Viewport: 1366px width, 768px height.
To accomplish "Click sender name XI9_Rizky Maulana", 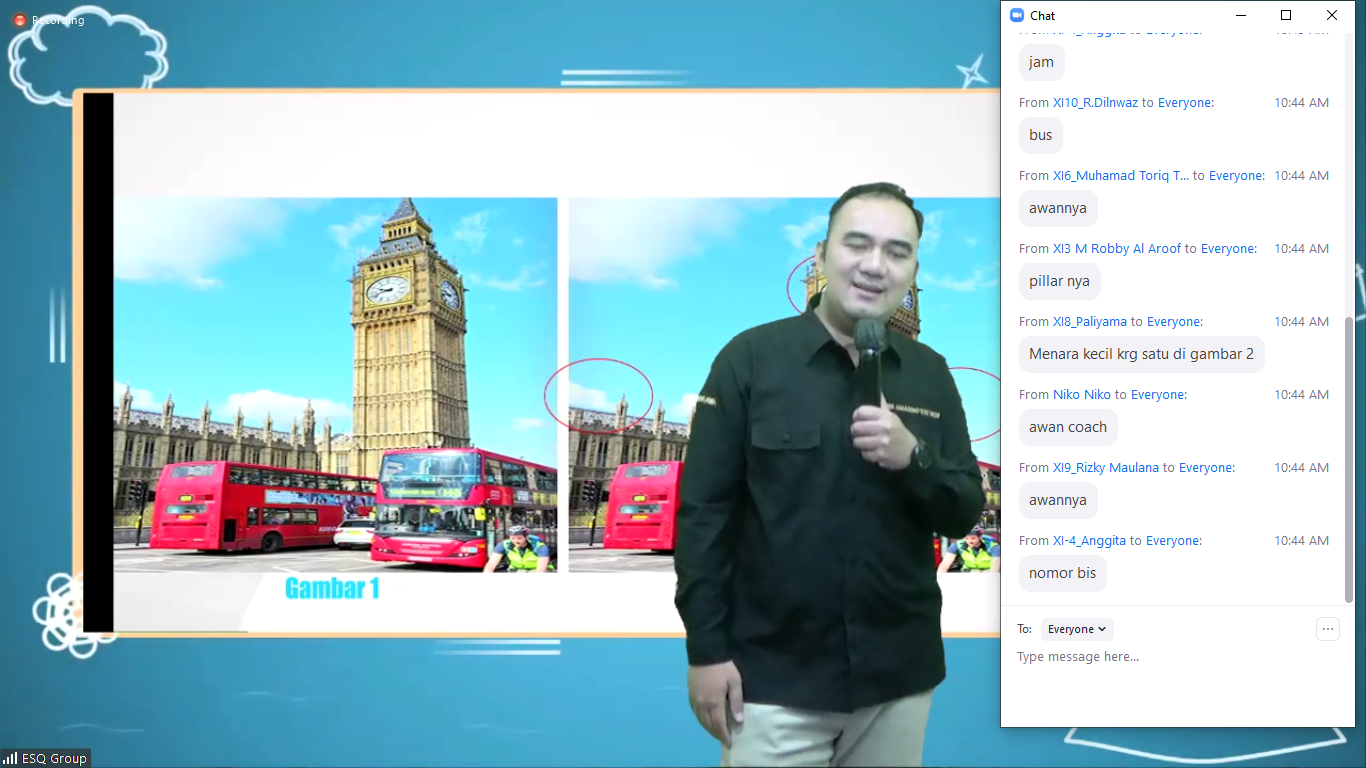I will pyautogui.click(x=1105, y=468).
